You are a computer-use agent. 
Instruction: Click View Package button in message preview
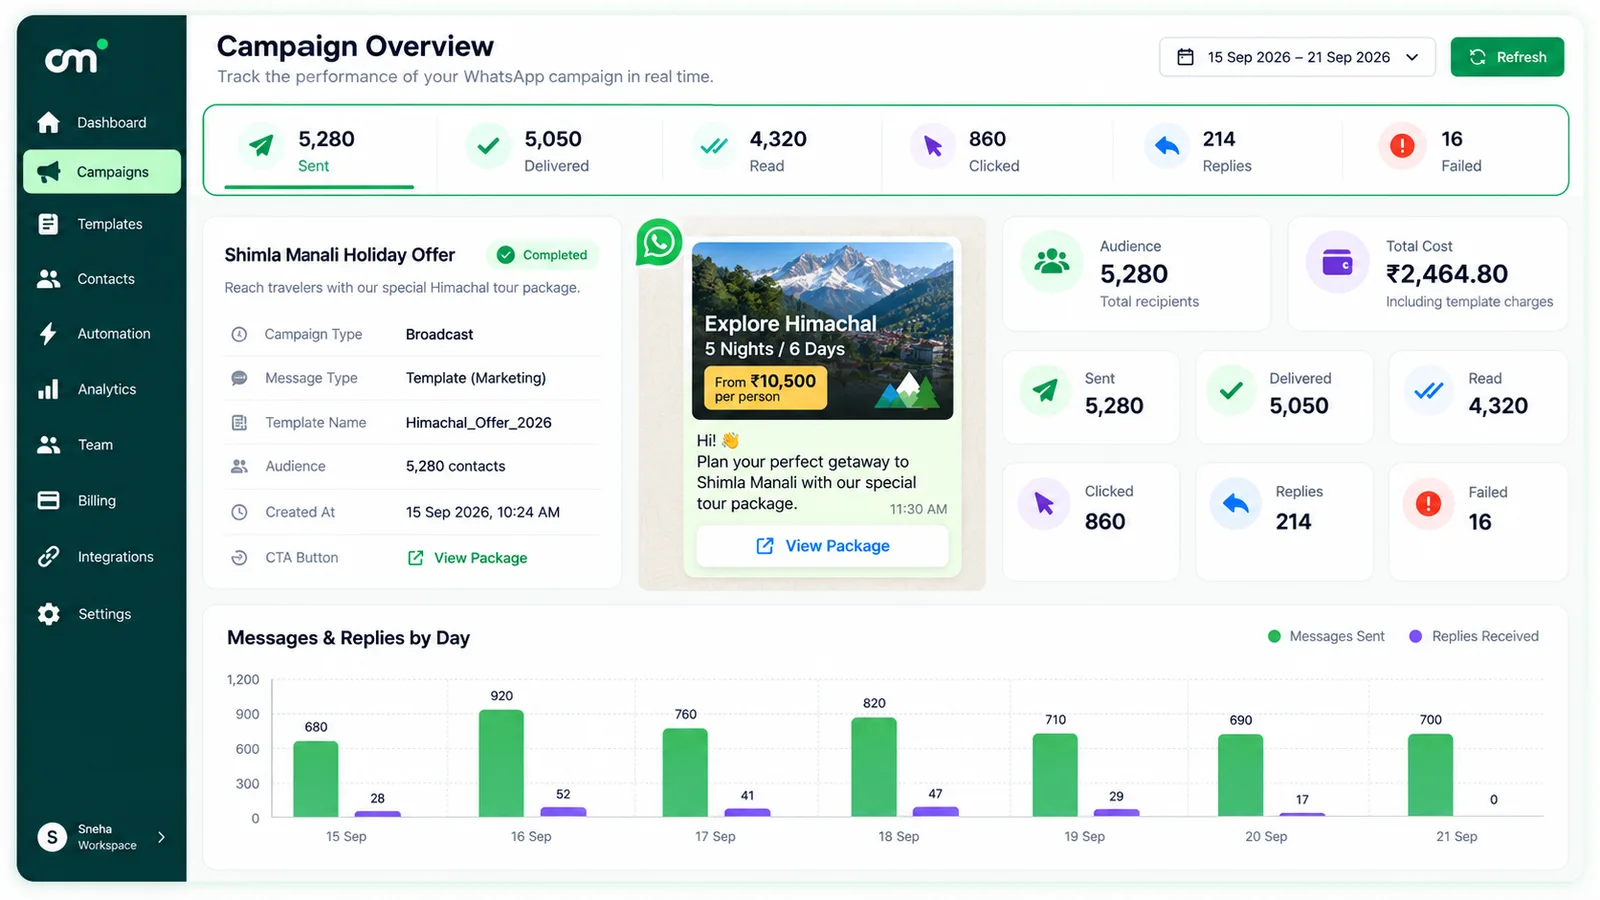[822, 546]
